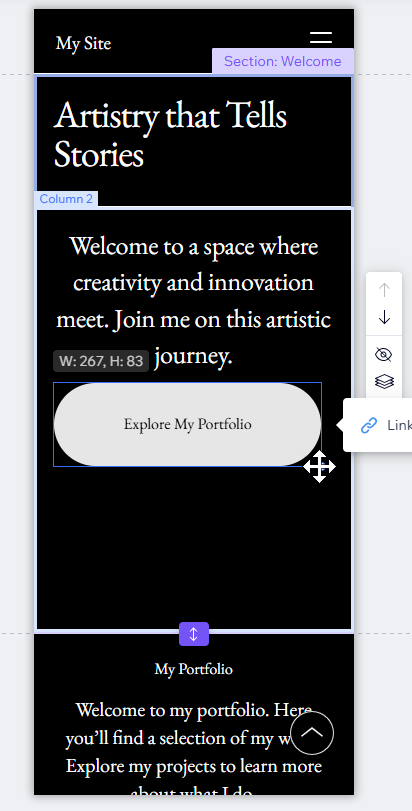Select the Section: Welcome label tab

click(x=283, y=61)
